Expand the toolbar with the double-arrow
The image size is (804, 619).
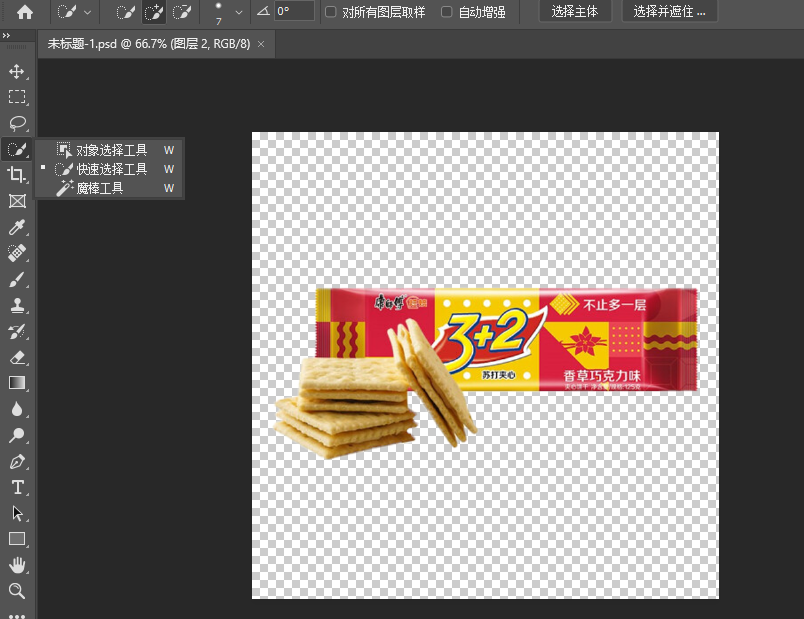pos(6,35)
